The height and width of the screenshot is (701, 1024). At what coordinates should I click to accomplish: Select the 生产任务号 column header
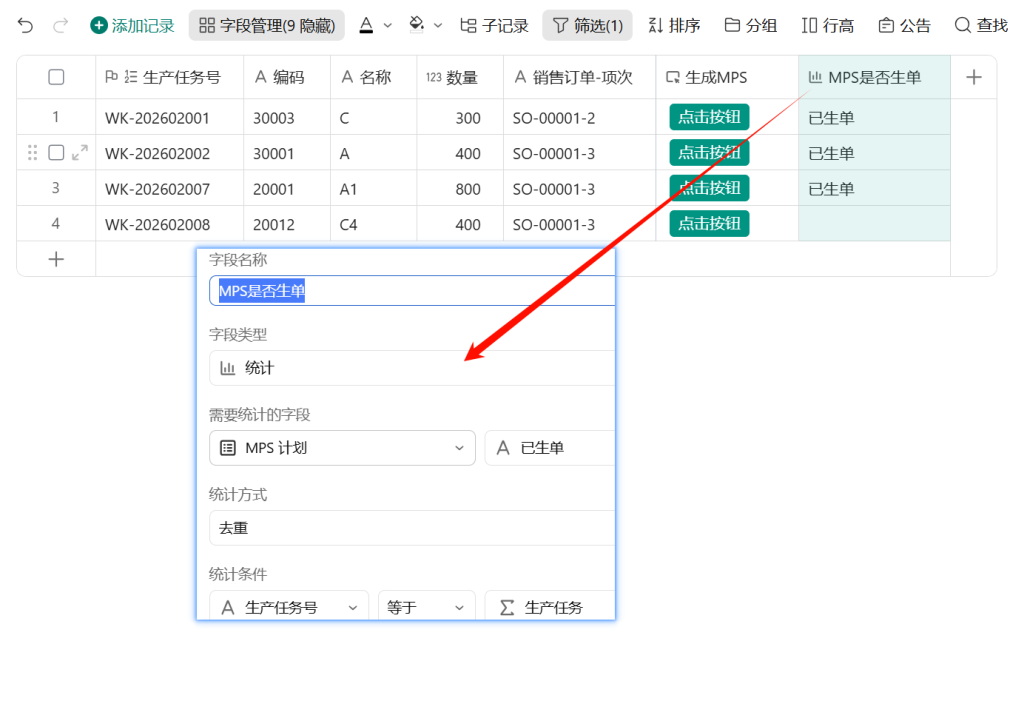coord(169,77)
